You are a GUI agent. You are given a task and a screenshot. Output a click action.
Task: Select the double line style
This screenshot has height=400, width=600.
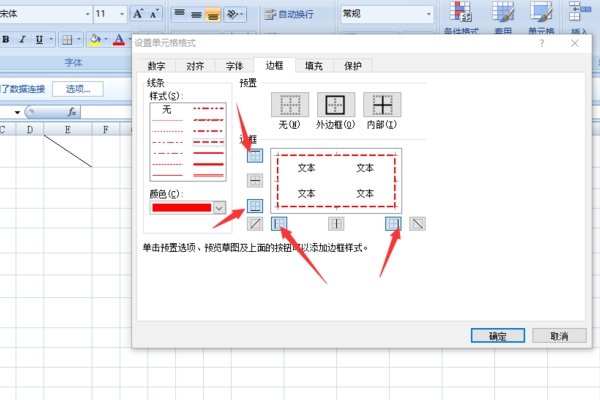[208, 176]
